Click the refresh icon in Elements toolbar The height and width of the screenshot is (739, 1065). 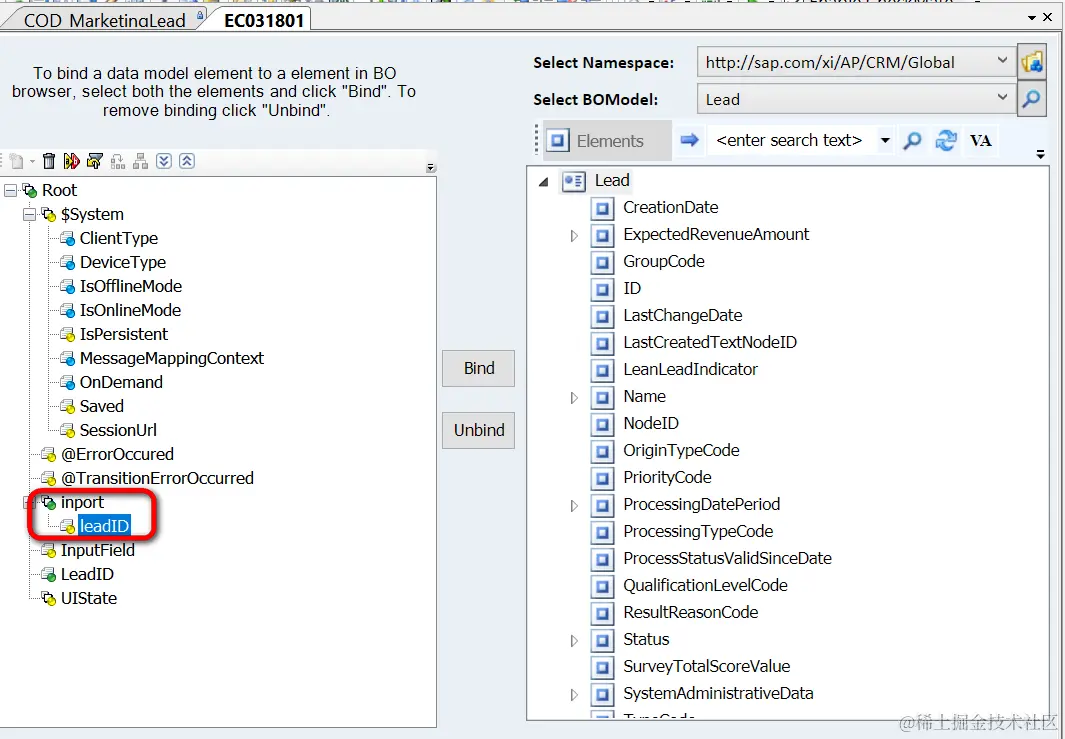click(945, 141)
